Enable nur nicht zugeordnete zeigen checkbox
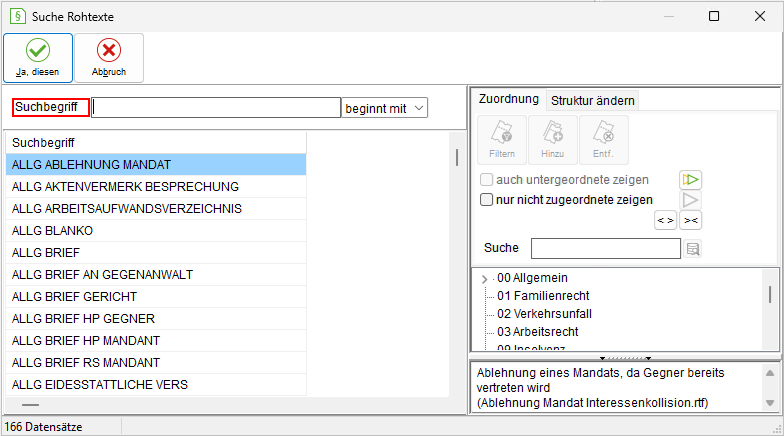 486,200
